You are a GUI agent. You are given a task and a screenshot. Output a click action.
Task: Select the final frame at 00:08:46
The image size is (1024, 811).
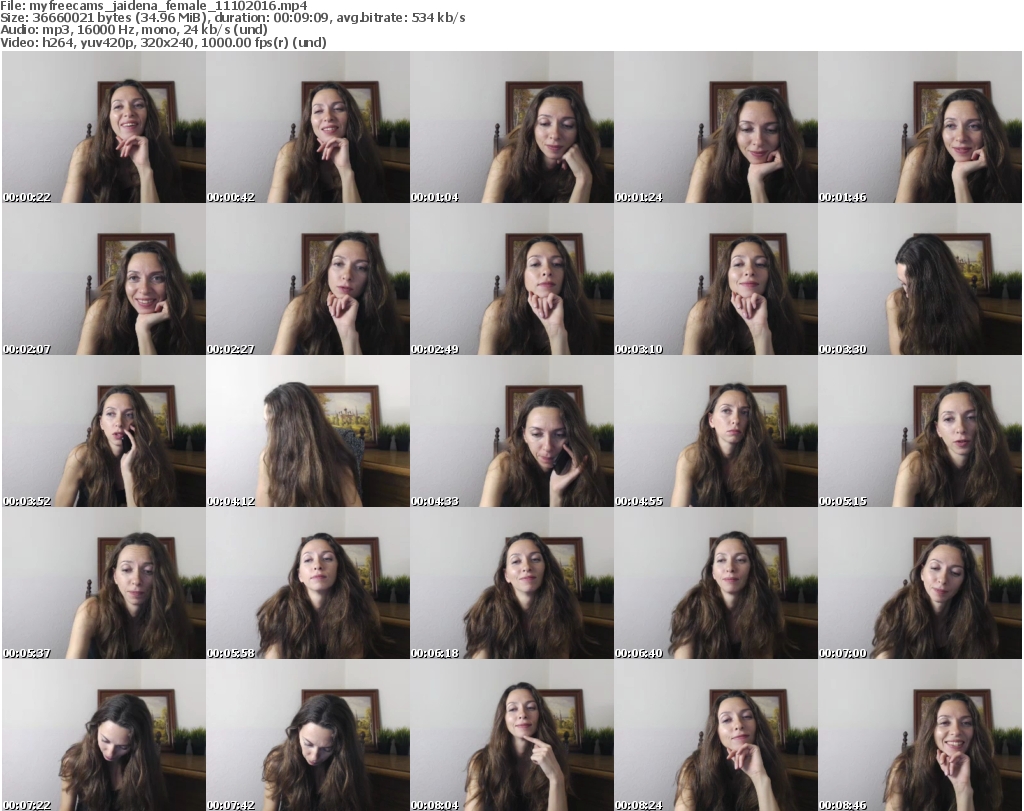tap(920, 735)
